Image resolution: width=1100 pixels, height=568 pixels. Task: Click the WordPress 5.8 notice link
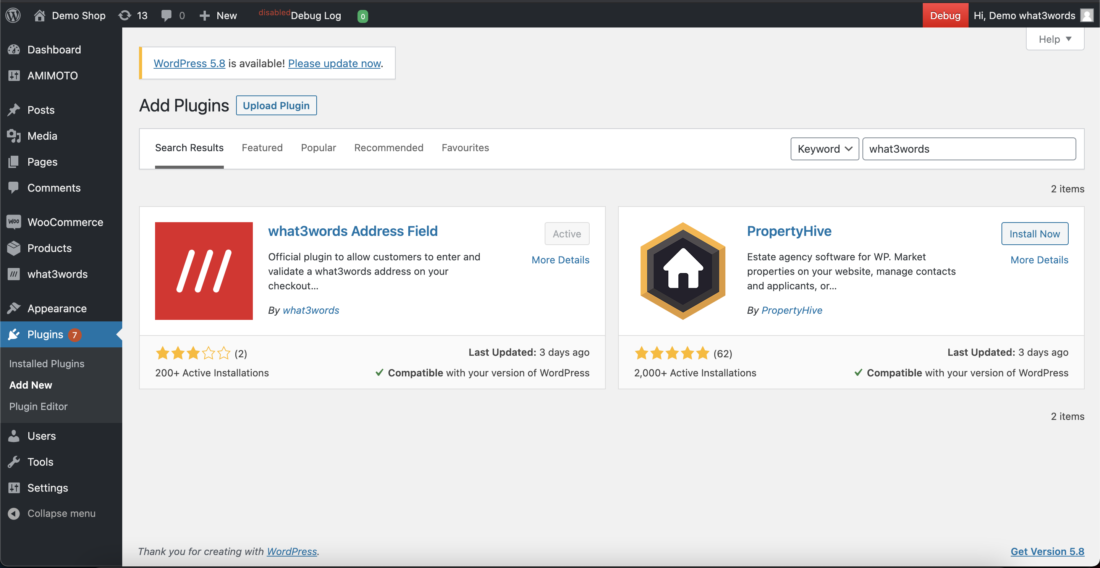tap(189, 63)
